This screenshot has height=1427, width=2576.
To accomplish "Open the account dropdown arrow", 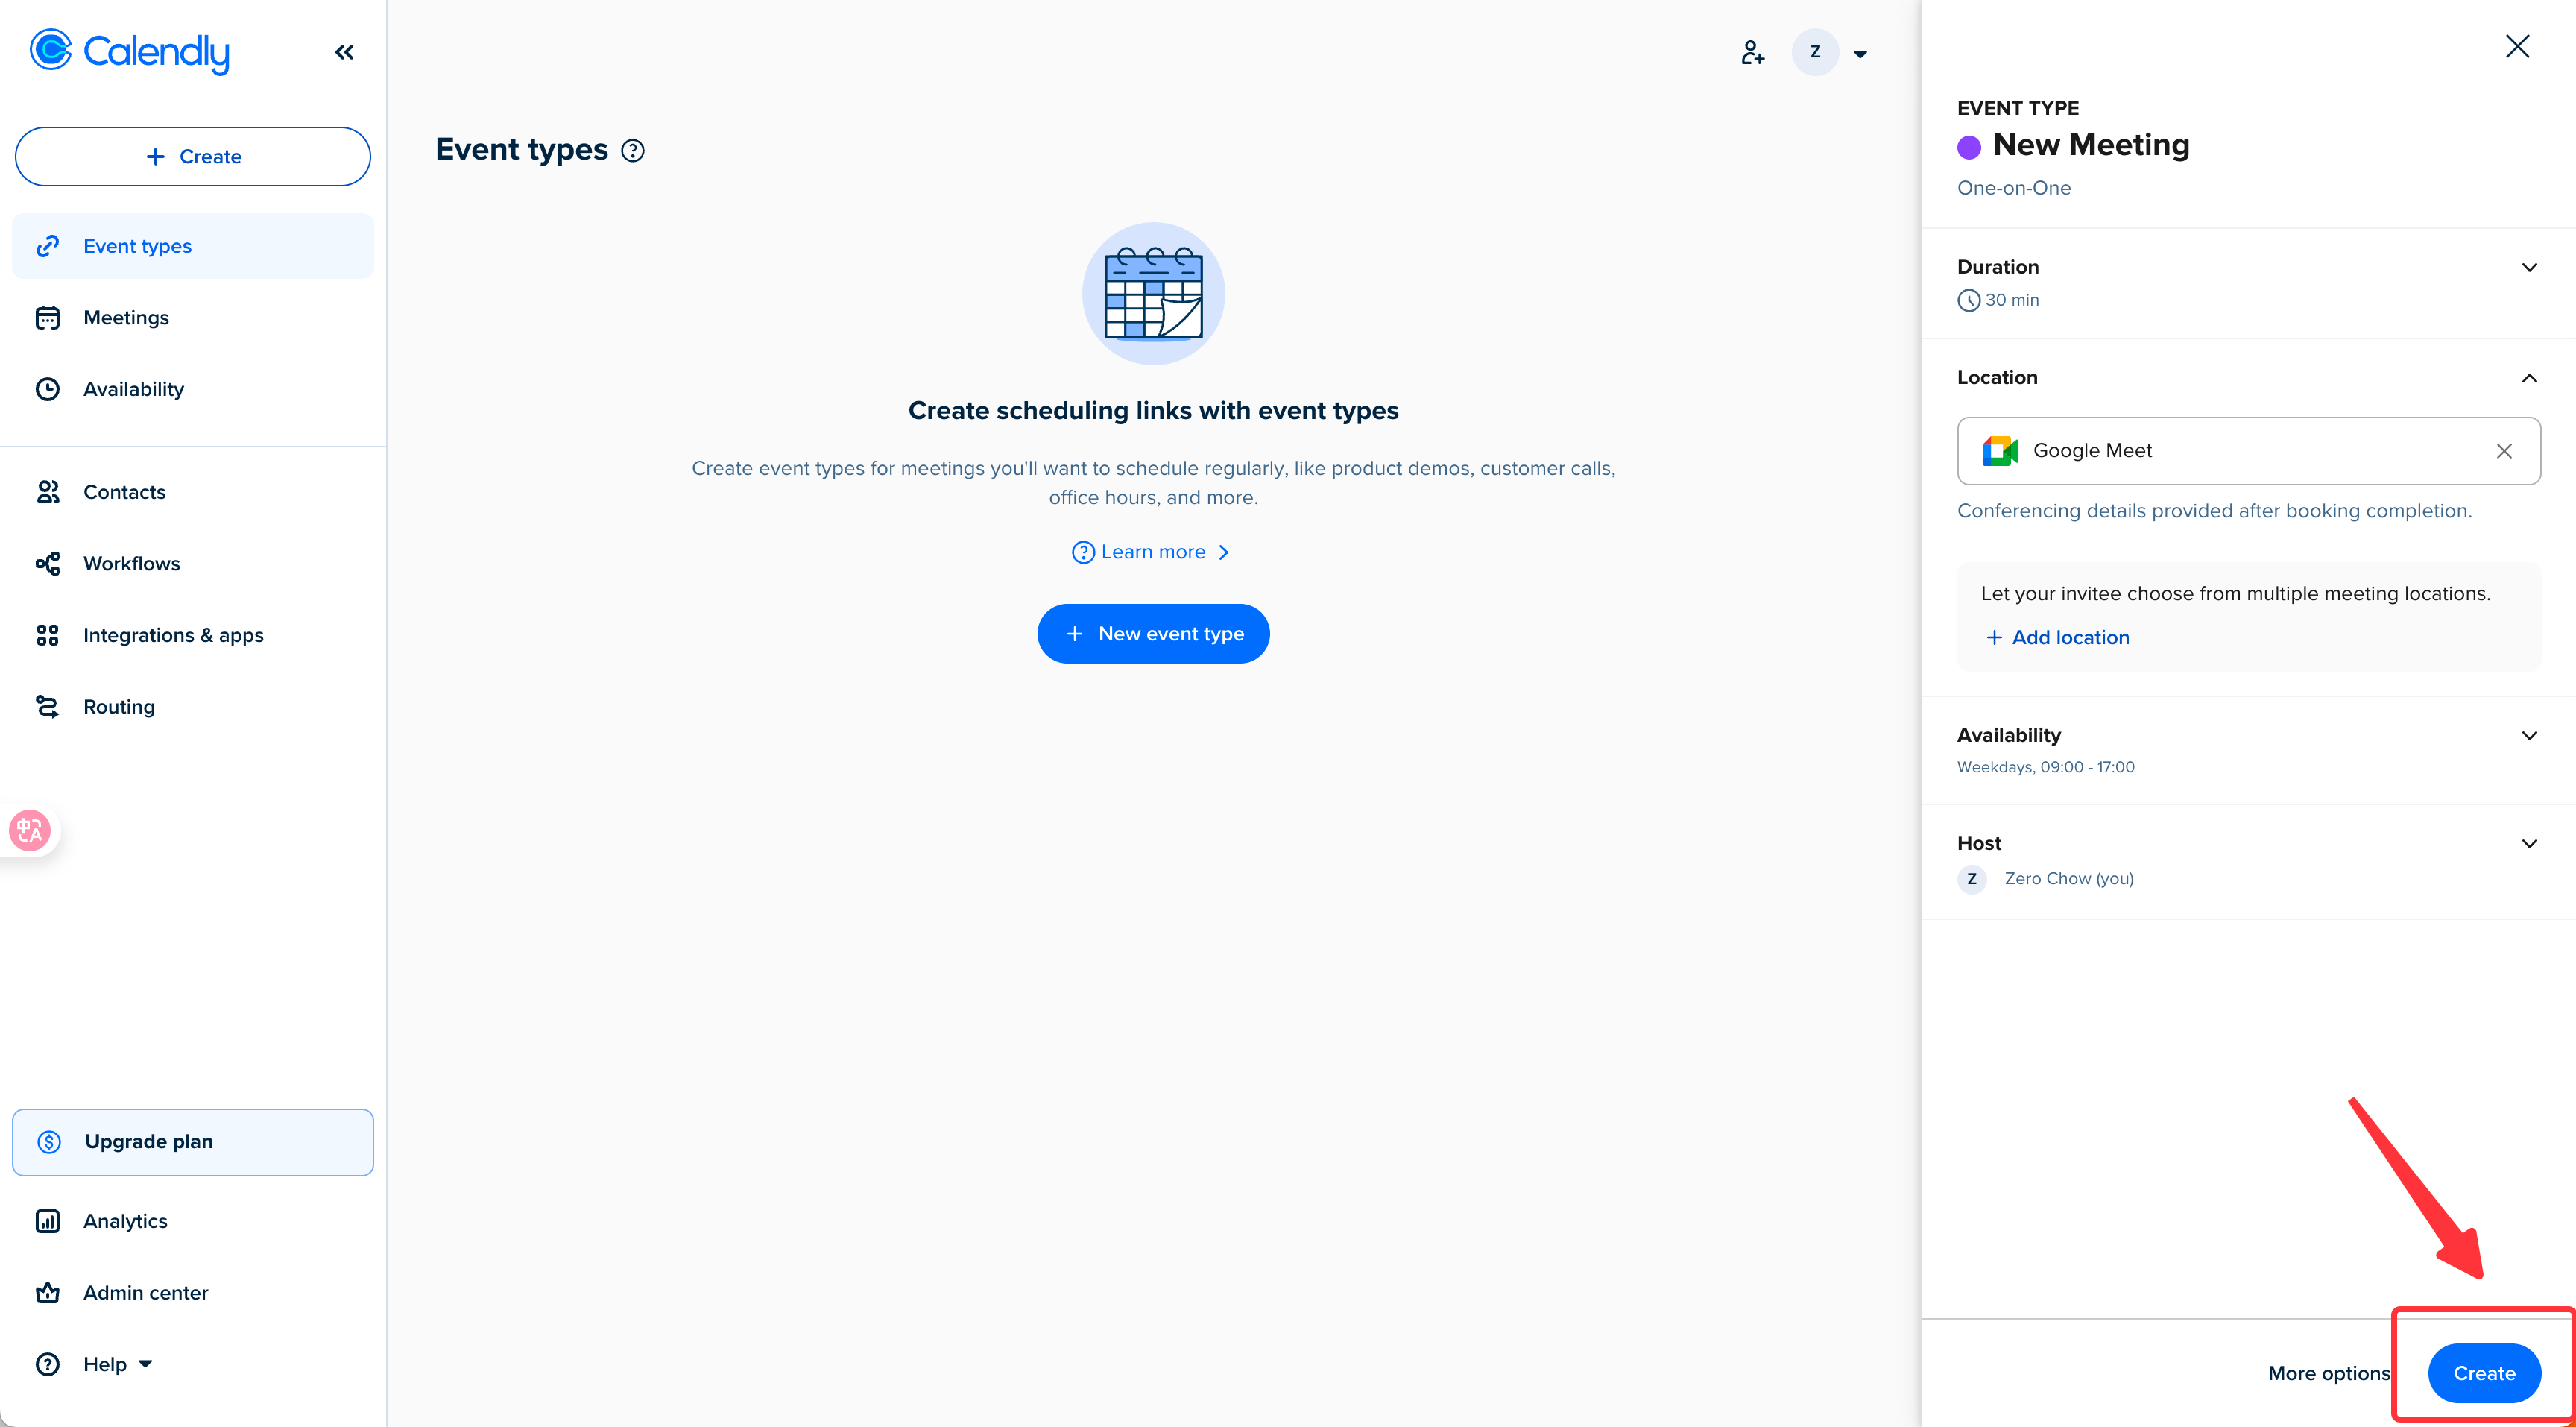I will pyautogui.click(x=1860, y=54).
